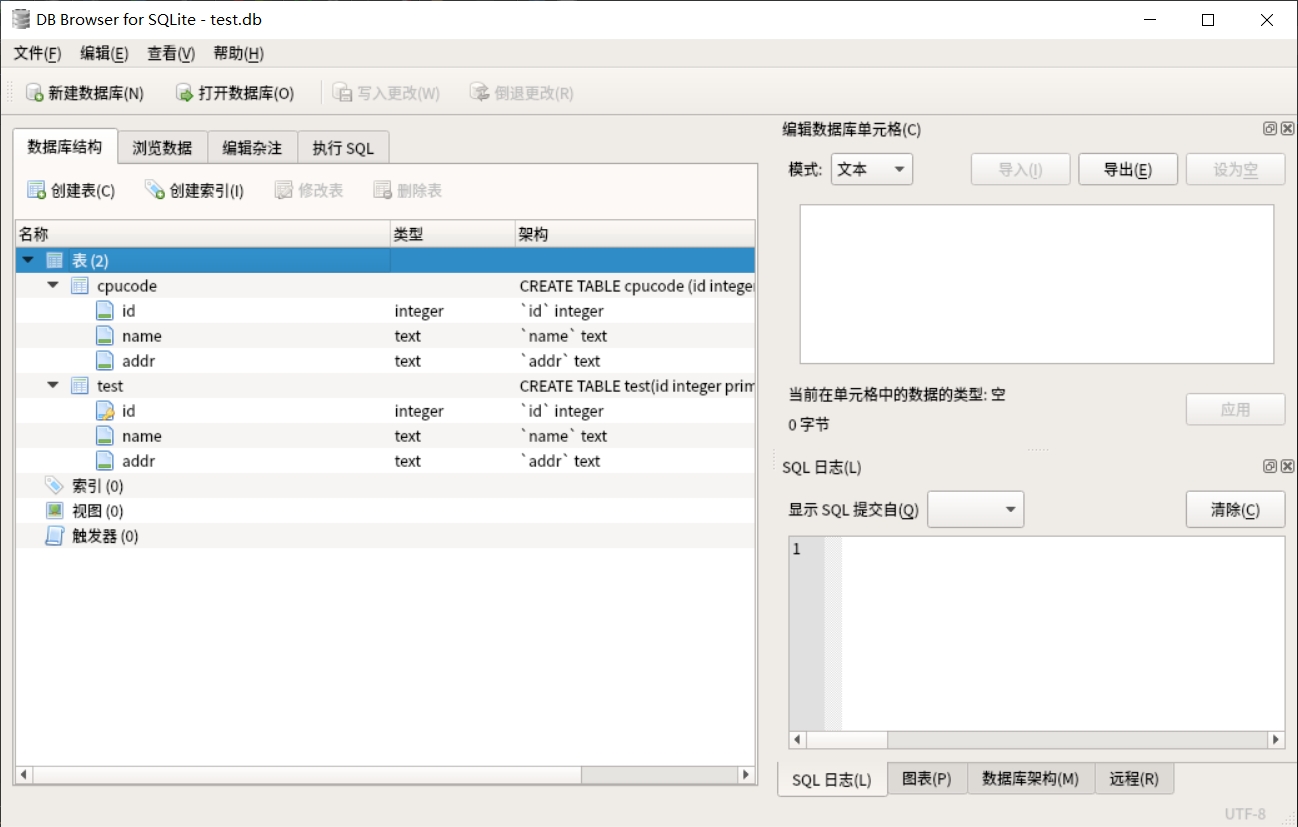This screenshot has height=827, width=1298.
Task: Open the View (查看) menu
Action: pyautogui.click(x=170, y=54)
